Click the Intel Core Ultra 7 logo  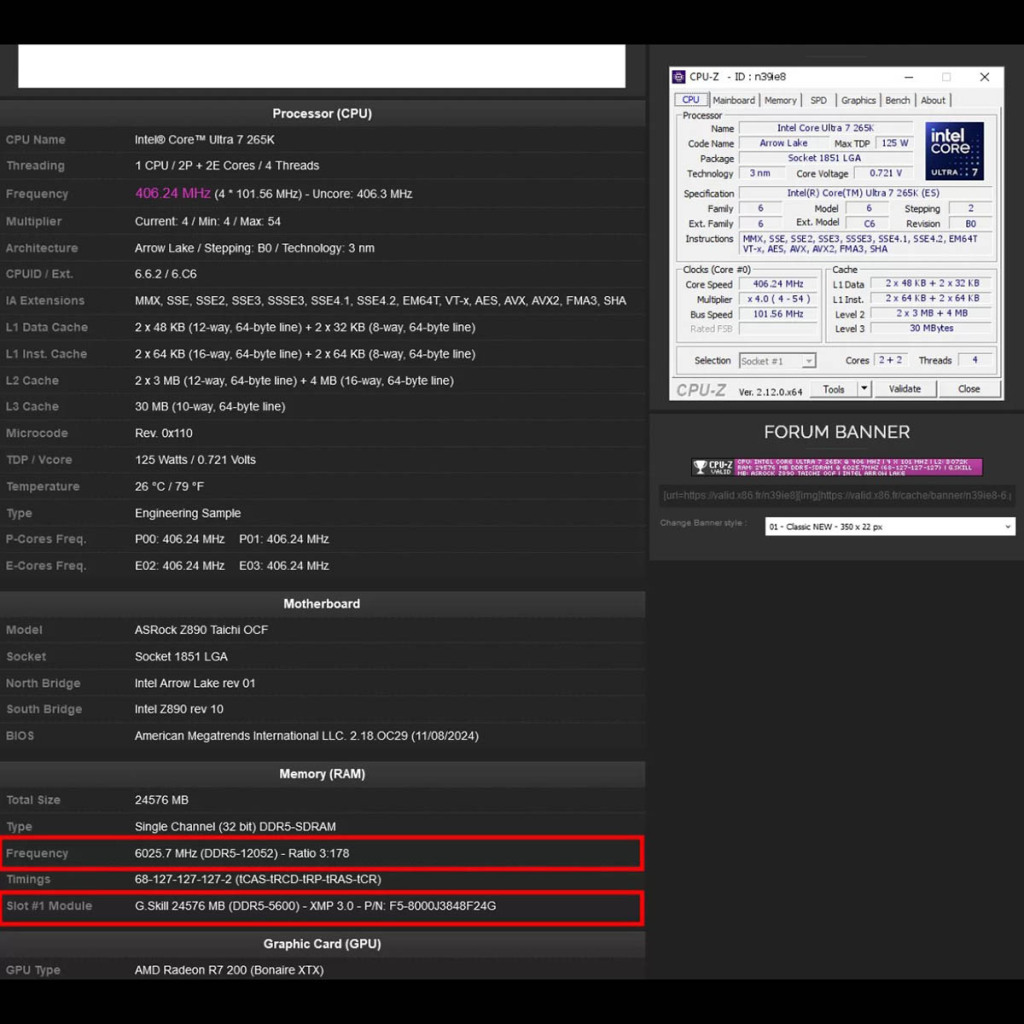click(x=954, y=151)
